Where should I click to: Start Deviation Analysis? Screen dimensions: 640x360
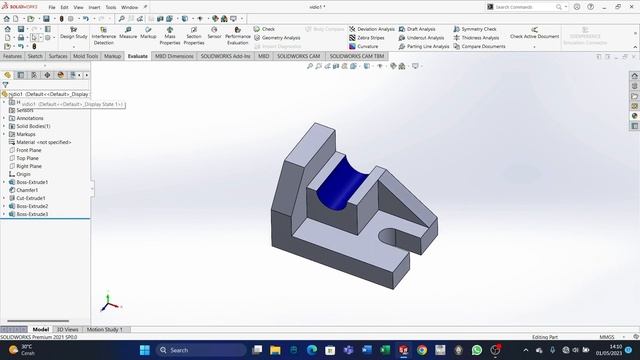click(x=372, y=29)
